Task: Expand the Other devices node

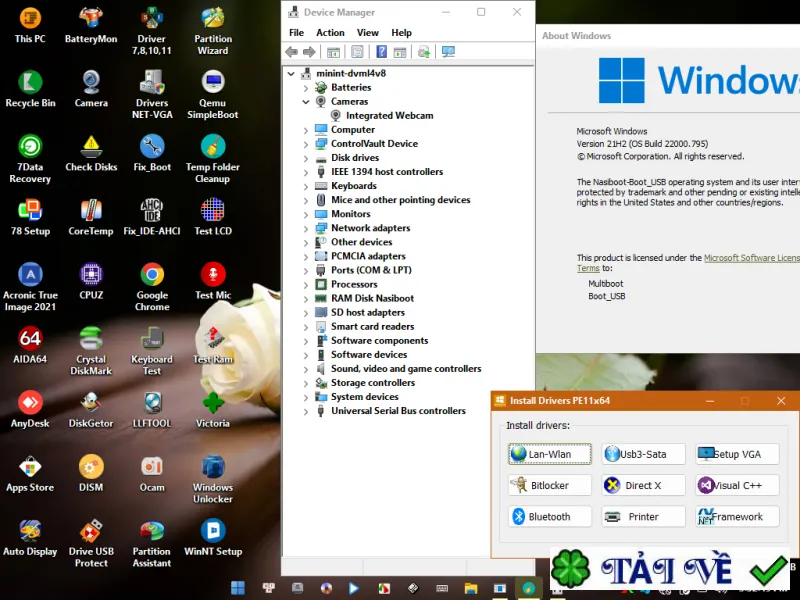Action: [x=306, y=242]
